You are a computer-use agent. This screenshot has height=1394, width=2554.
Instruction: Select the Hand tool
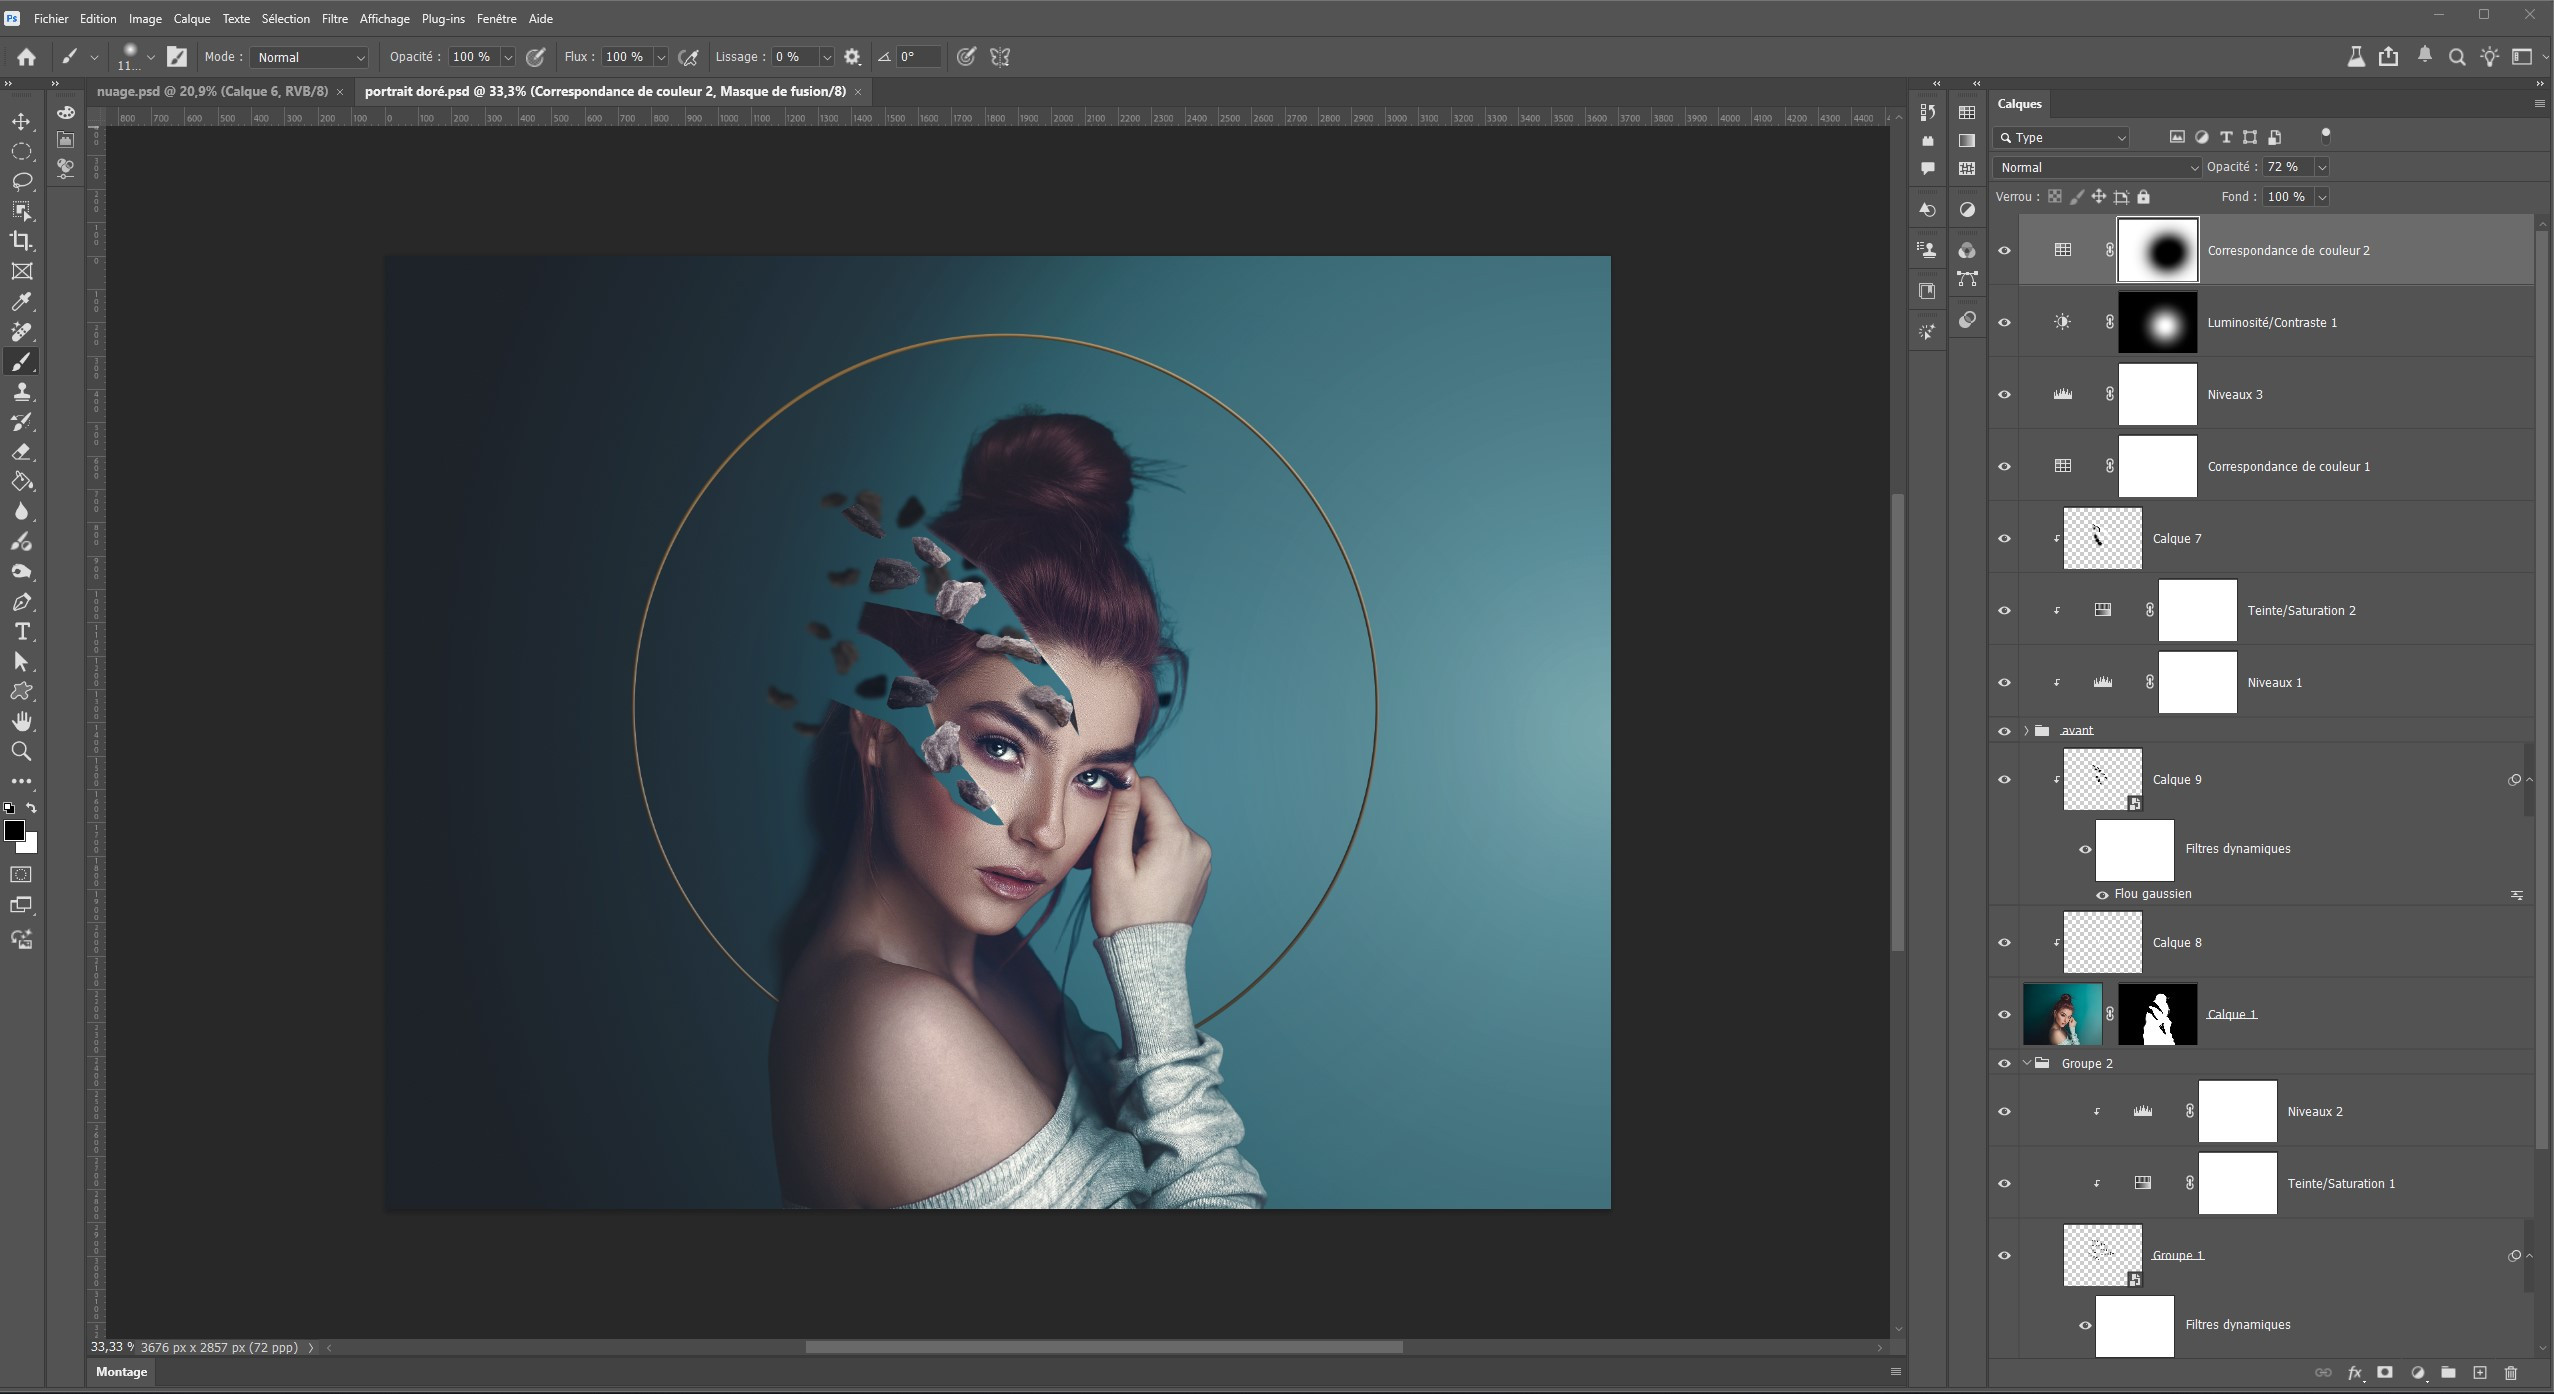point(21,721)
